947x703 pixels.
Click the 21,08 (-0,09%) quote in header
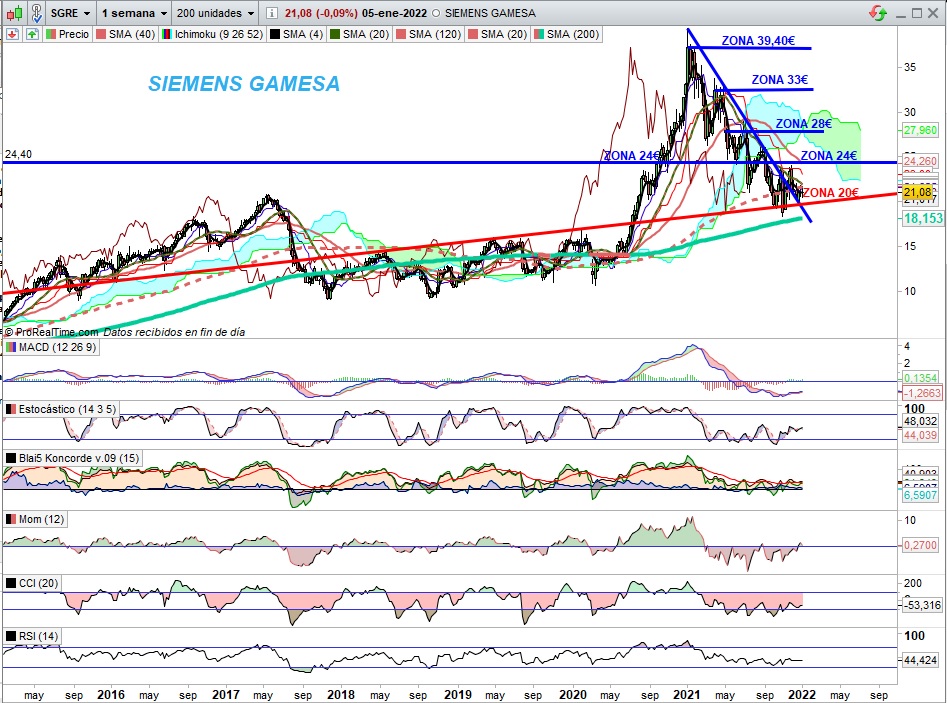tap(321, 13)
